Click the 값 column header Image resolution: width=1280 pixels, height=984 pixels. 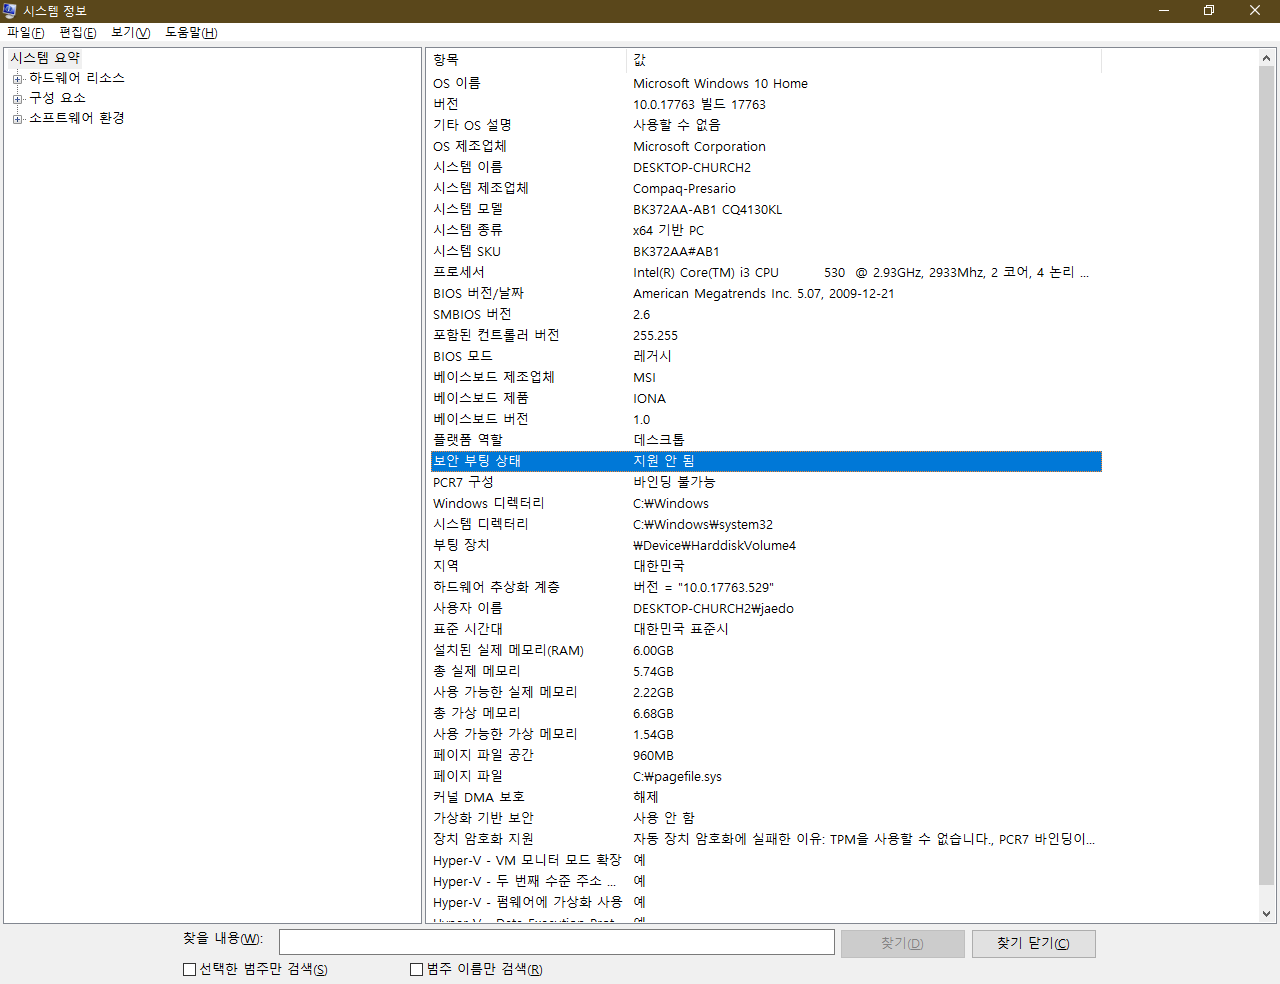point(864,61)
